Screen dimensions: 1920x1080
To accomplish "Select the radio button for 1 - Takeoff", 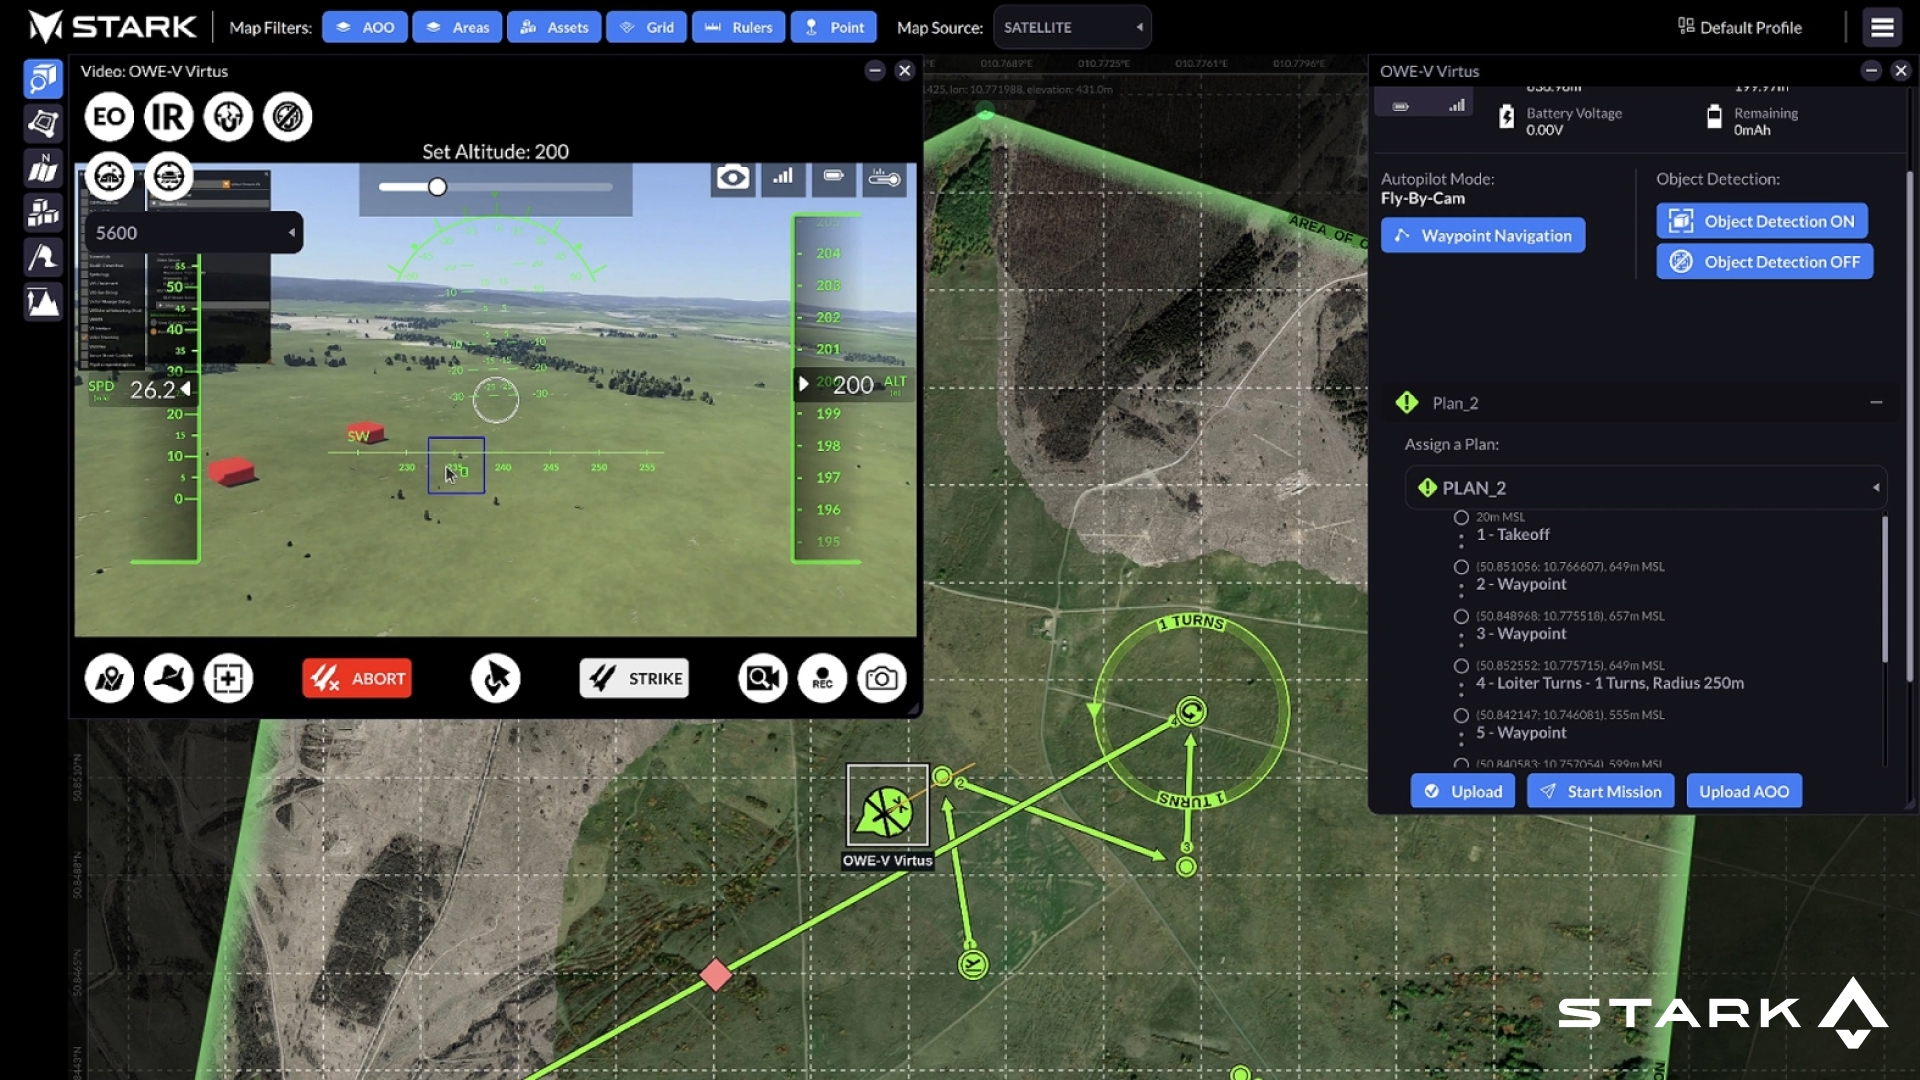I will pyautogui.click(x=1461, y=518).
